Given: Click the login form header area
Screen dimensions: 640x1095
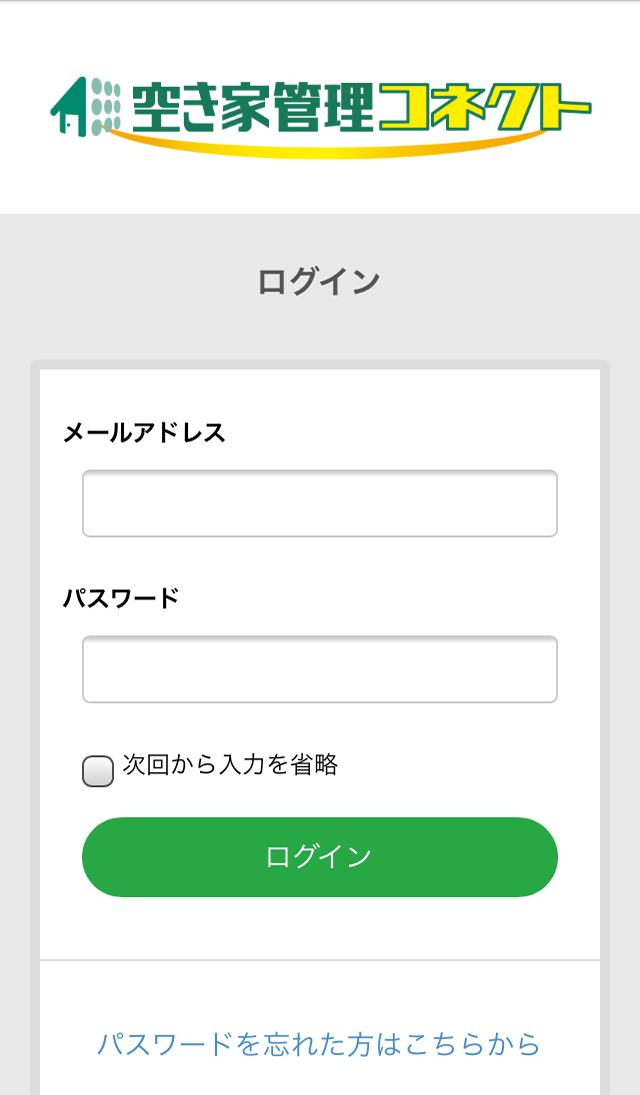Looking at the screenshot, I should [x=319, y=280].
